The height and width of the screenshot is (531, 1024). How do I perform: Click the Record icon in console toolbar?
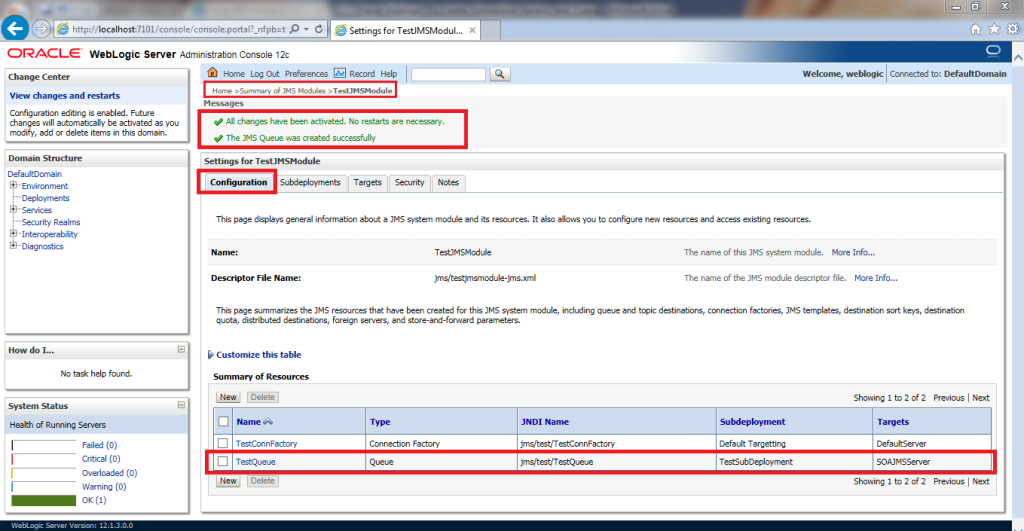click(x=340, y=74)
